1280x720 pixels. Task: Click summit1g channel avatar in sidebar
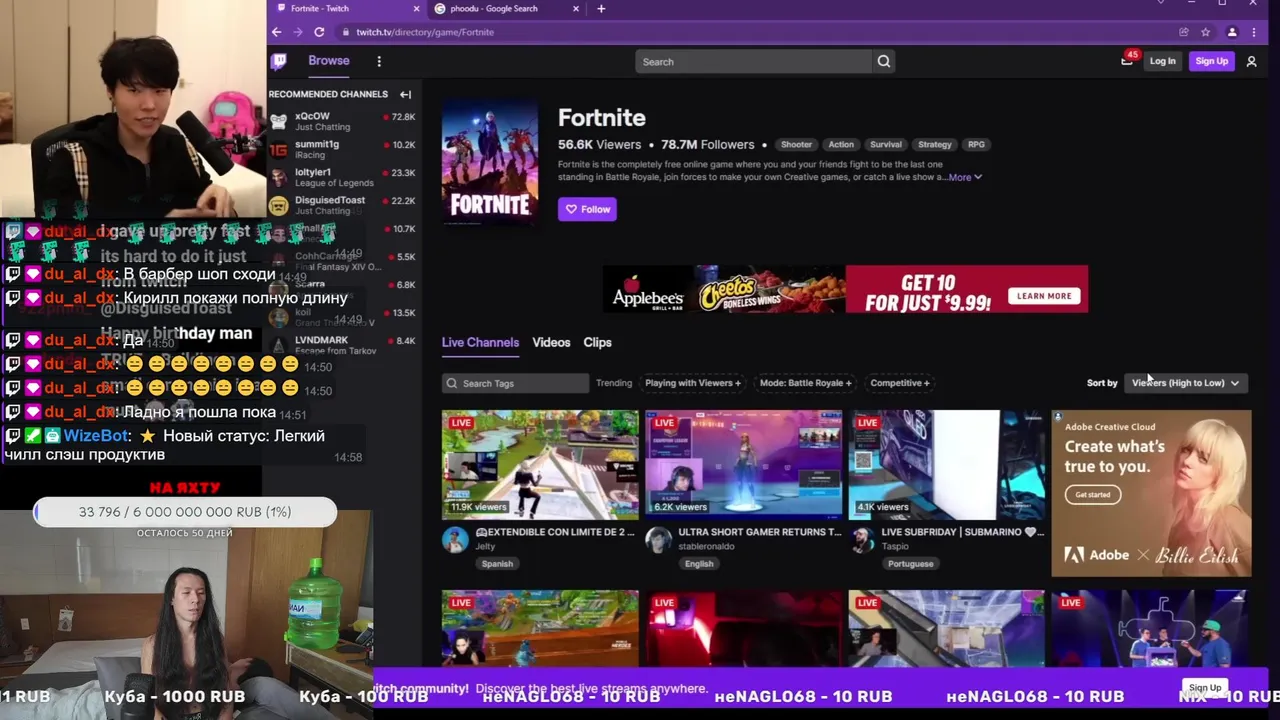point(278,150)
